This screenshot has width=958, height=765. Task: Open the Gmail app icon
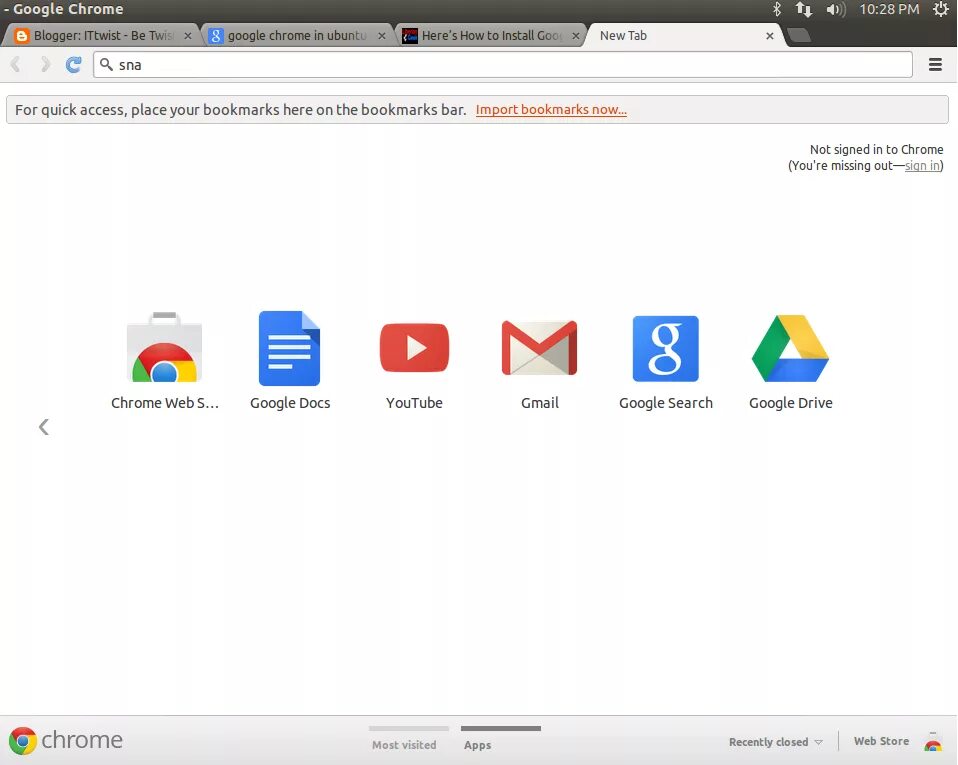(x=539, y=348)
